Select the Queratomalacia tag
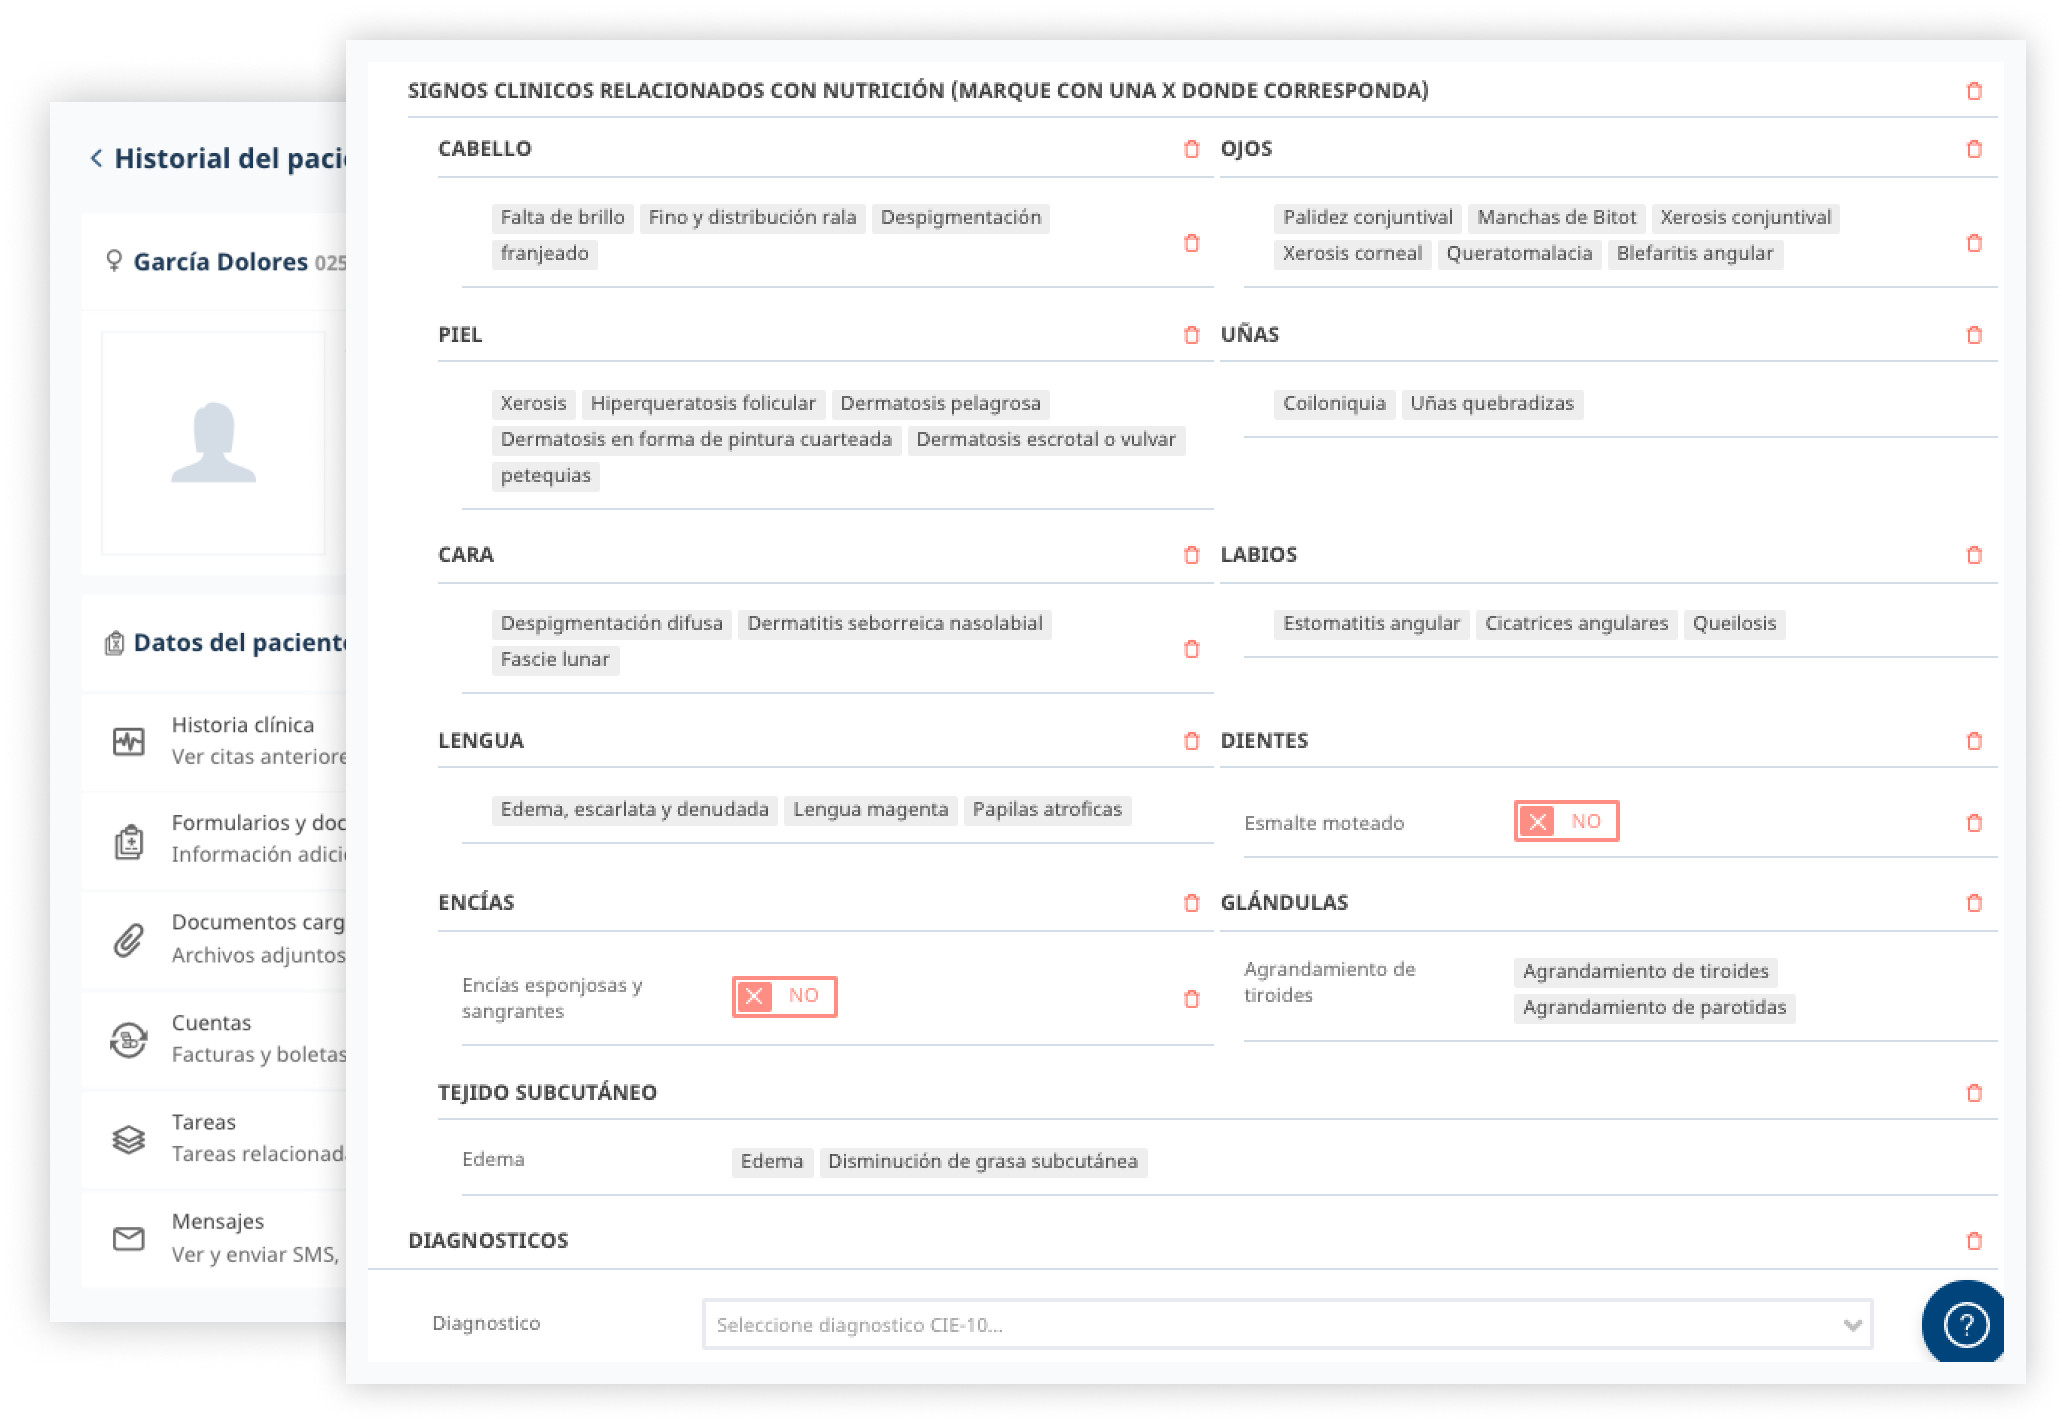2066x1424 pixels. [1519, 254]
